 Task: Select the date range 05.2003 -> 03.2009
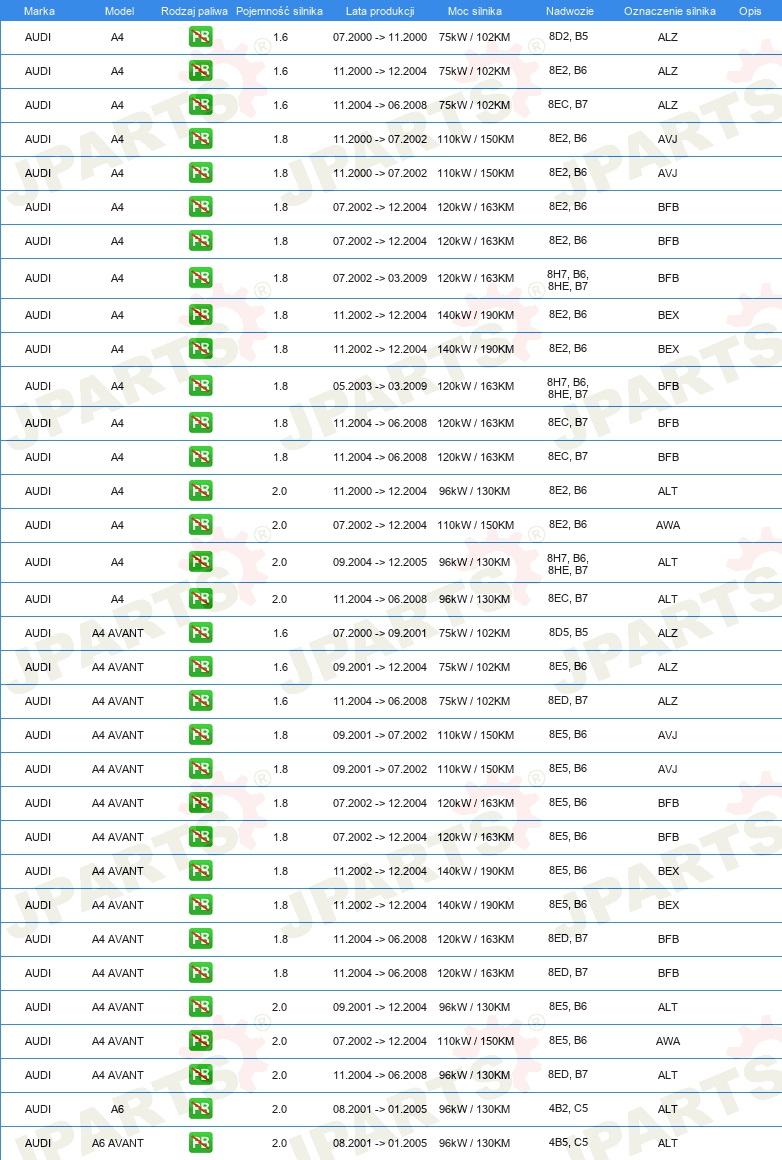pos(380,386)
